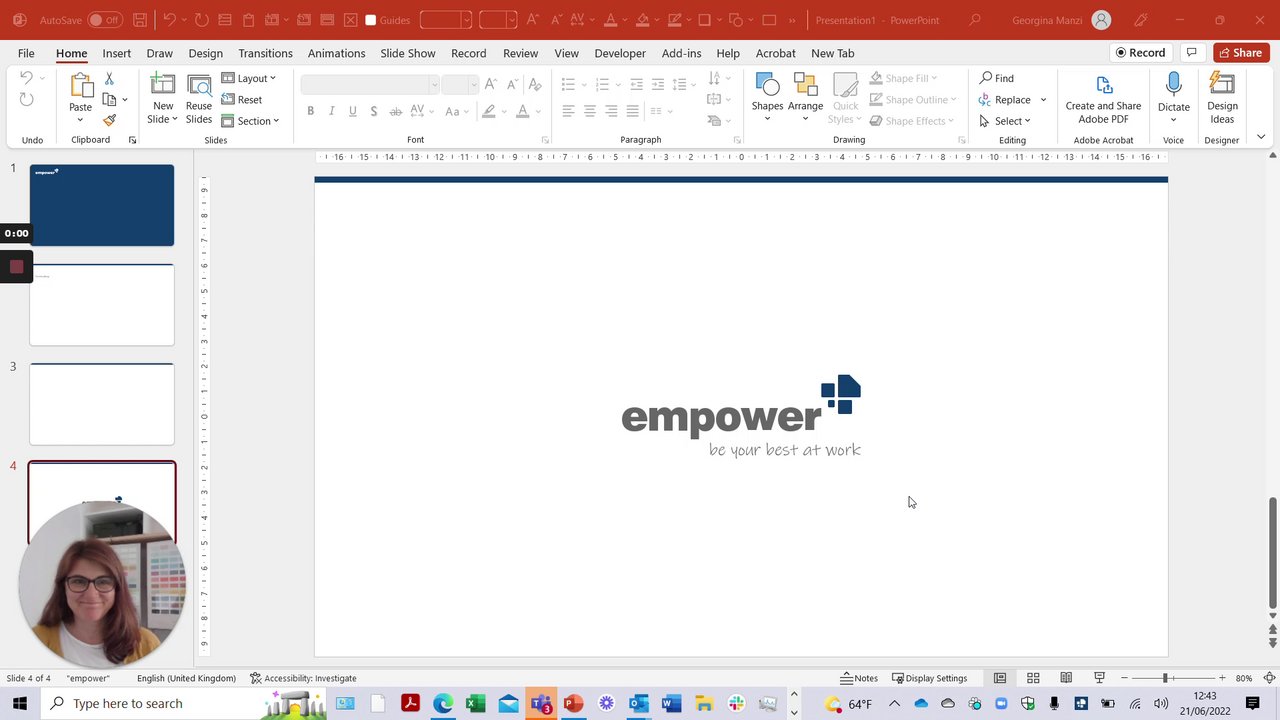This screenshot has height=720, width=1280.
Task: Add a New Slide
Action: point(162,99)
